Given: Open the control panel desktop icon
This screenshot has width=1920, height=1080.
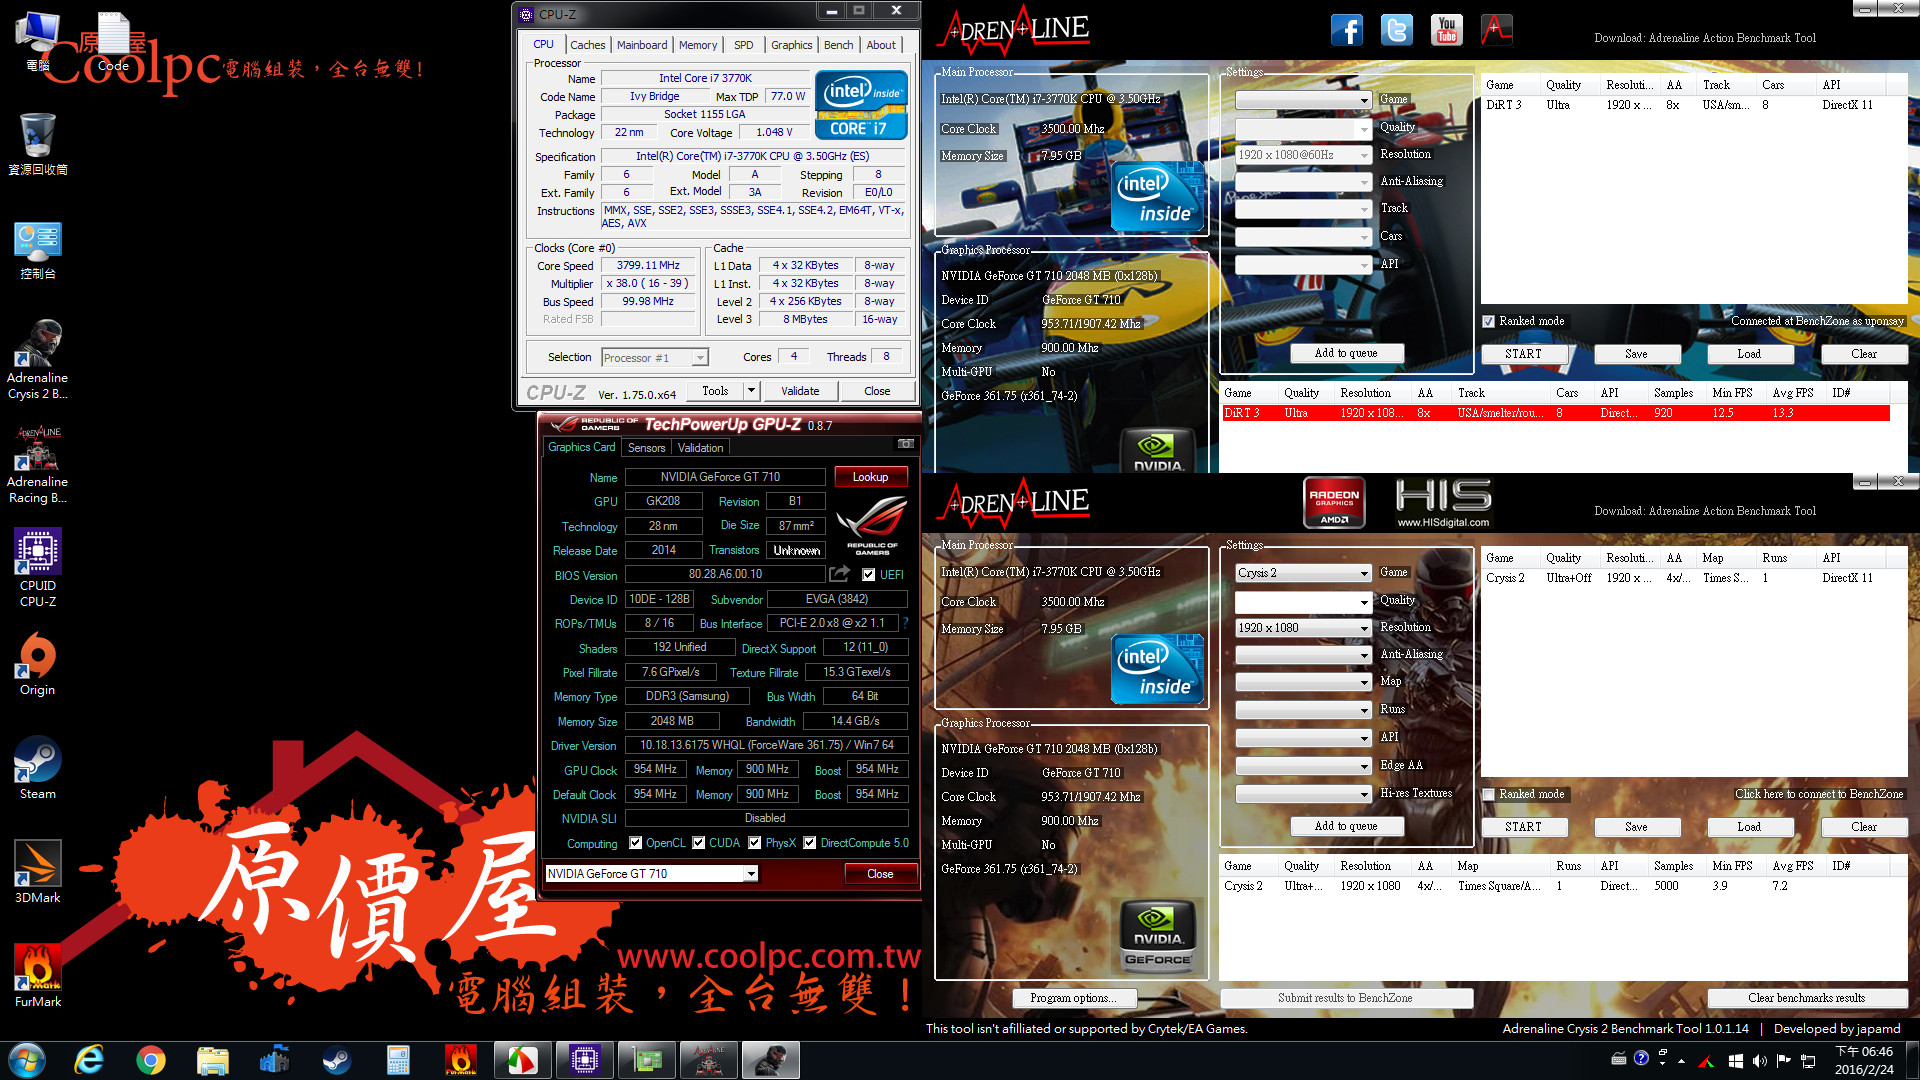Looking at the screenshot, I should pos(38,250).
